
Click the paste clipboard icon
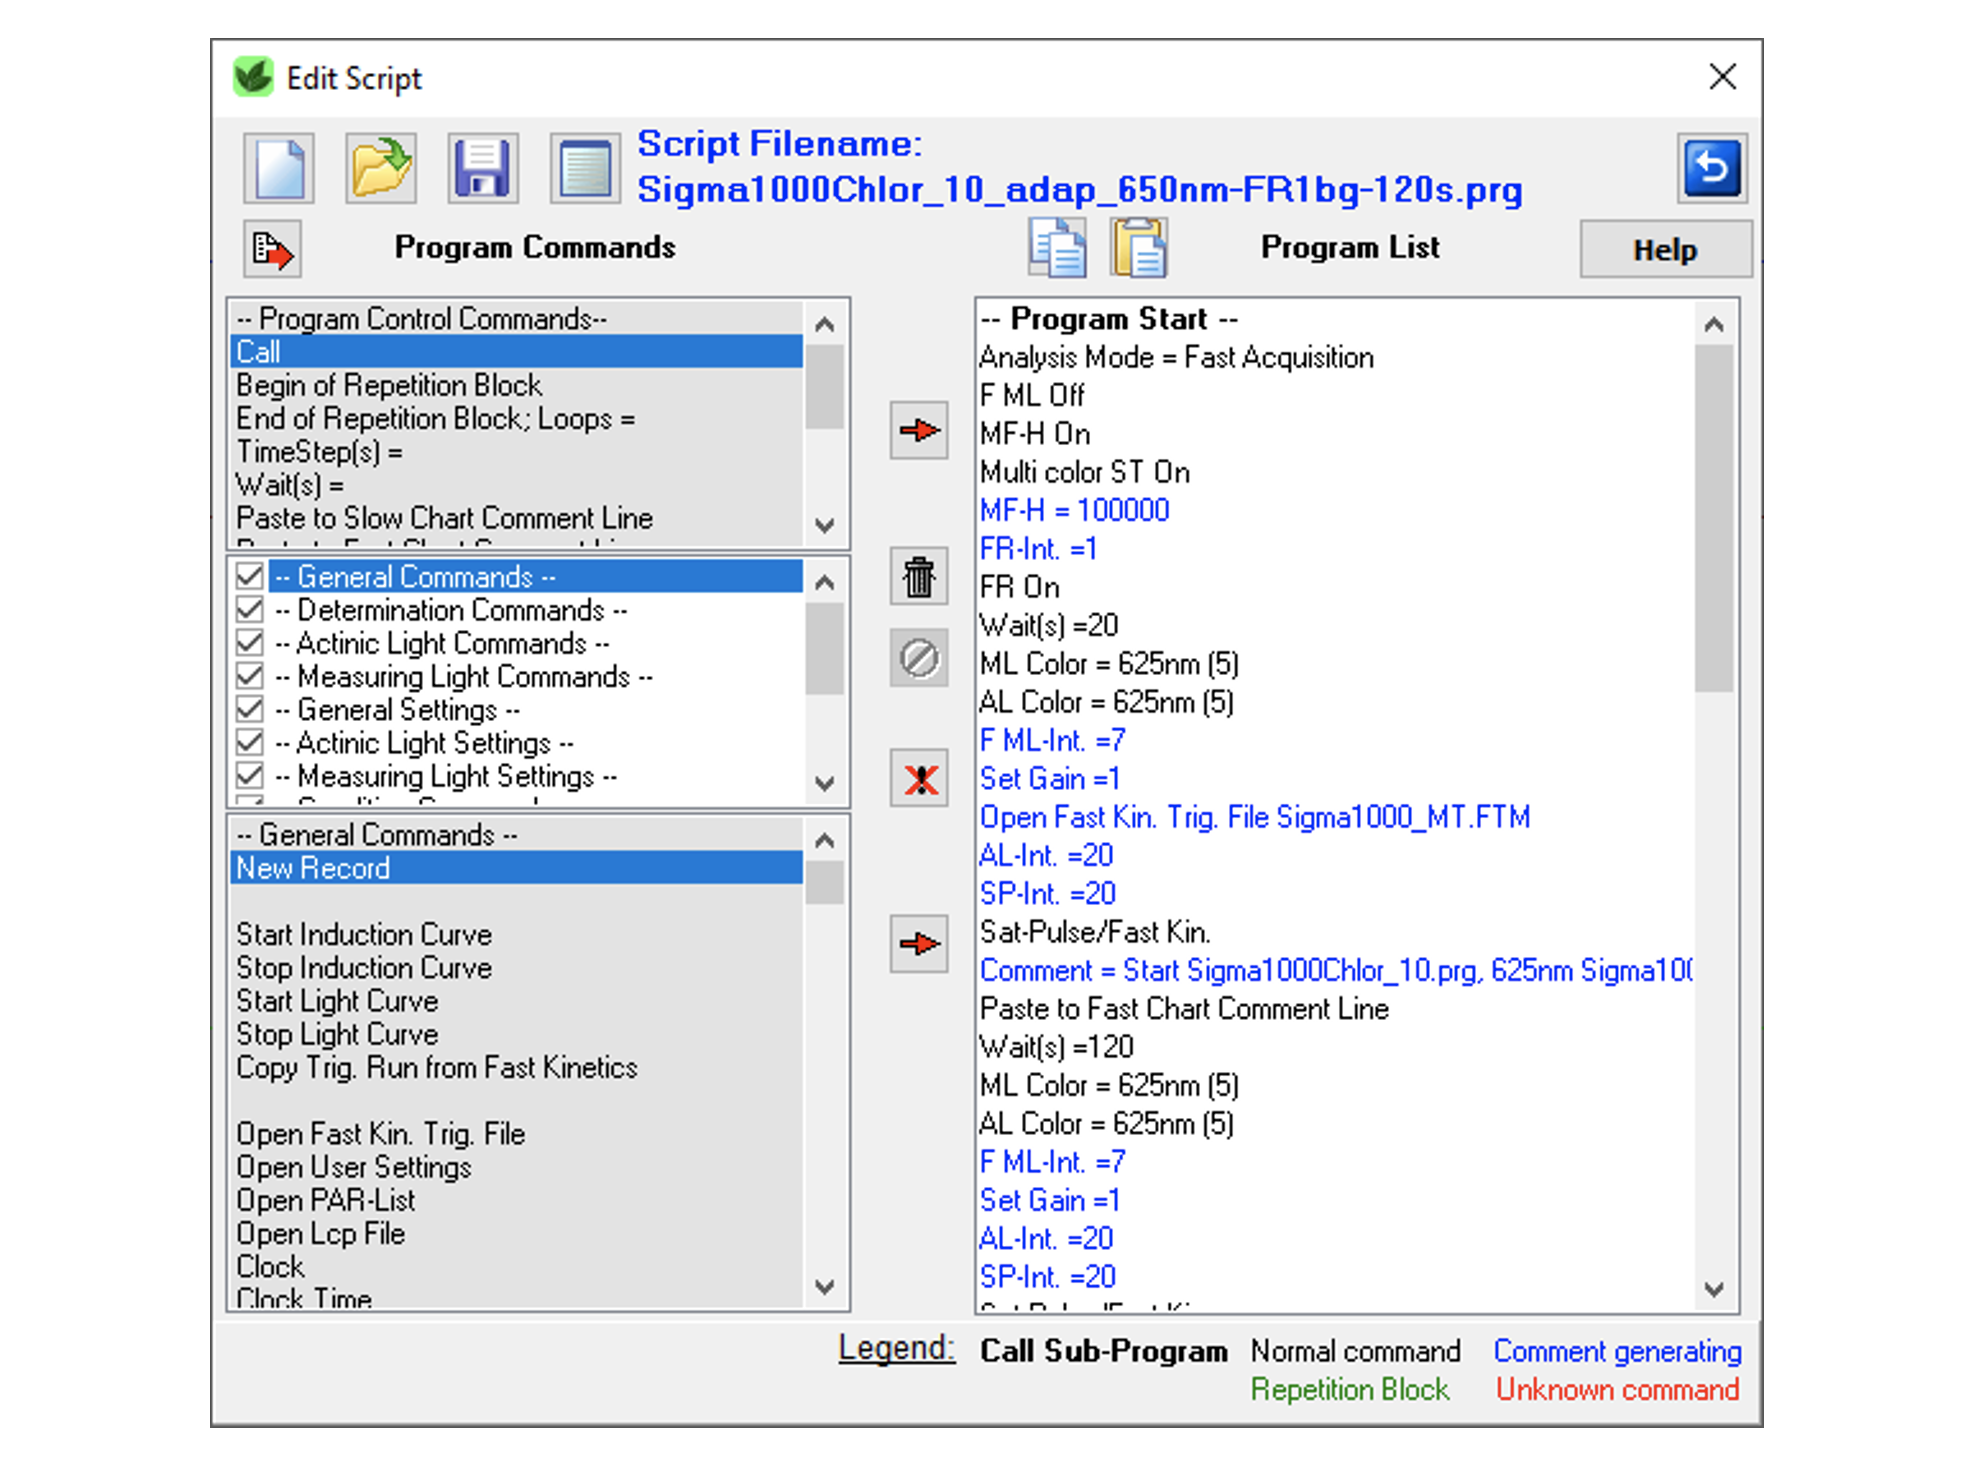click(x=1139, y=247)
